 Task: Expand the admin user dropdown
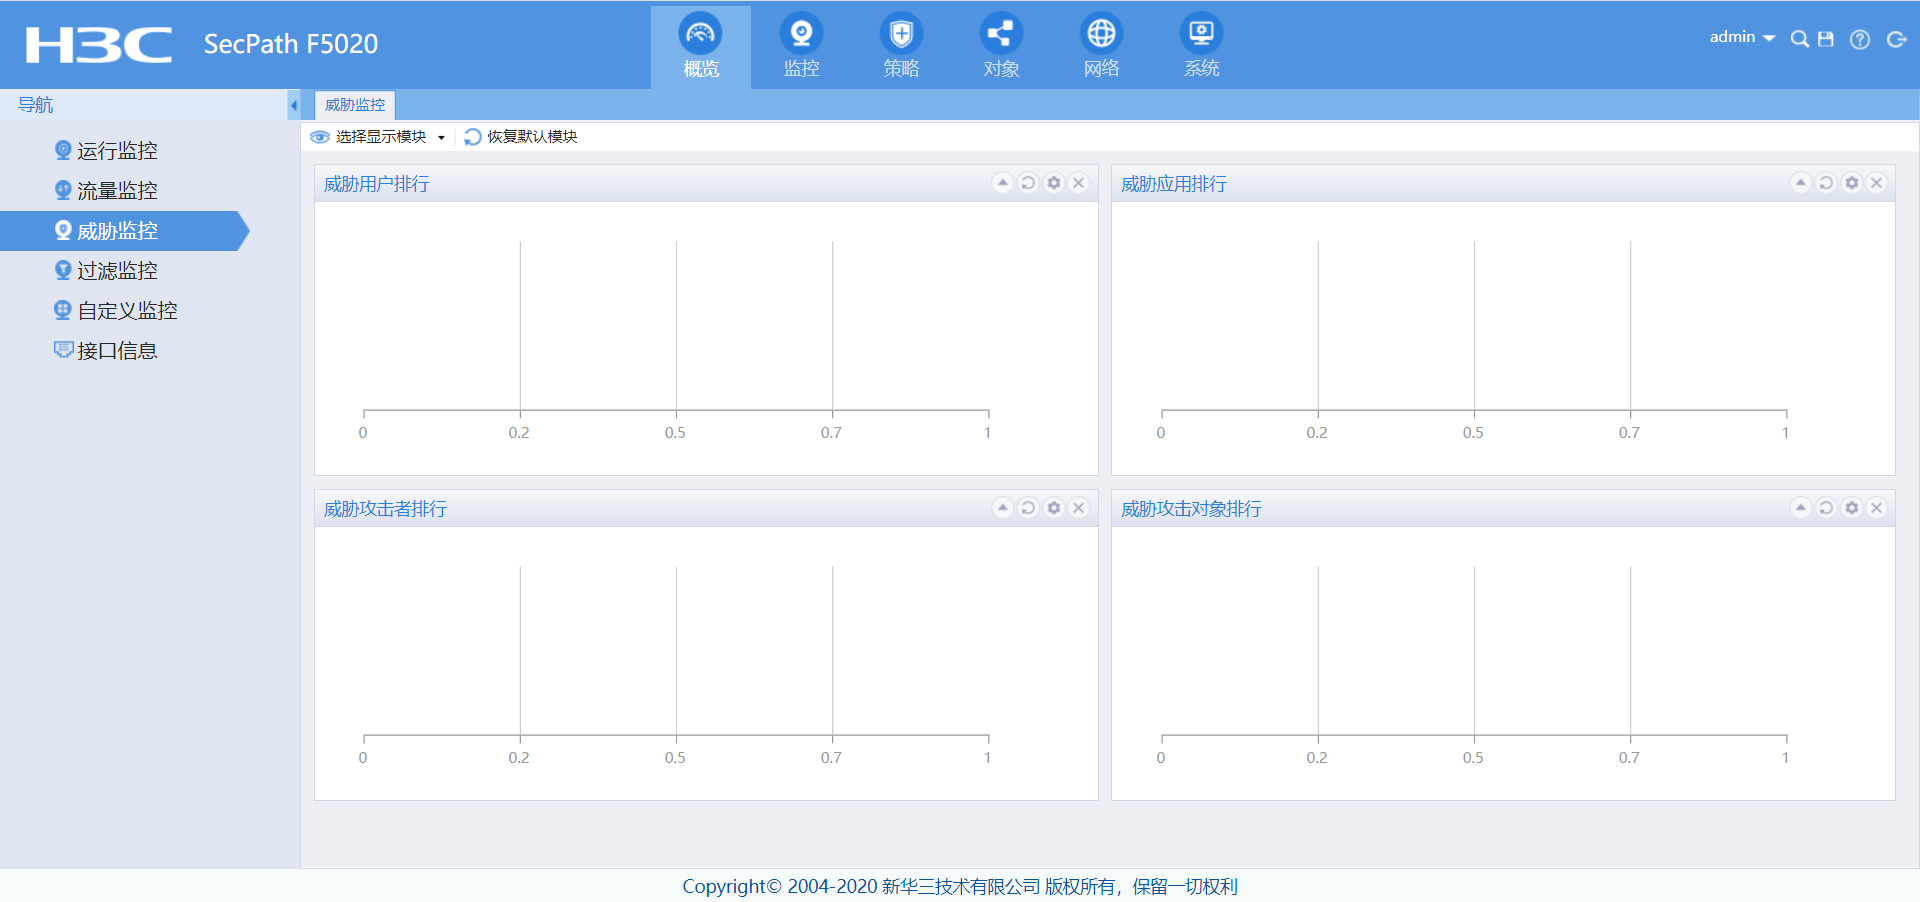point(1742,37)
